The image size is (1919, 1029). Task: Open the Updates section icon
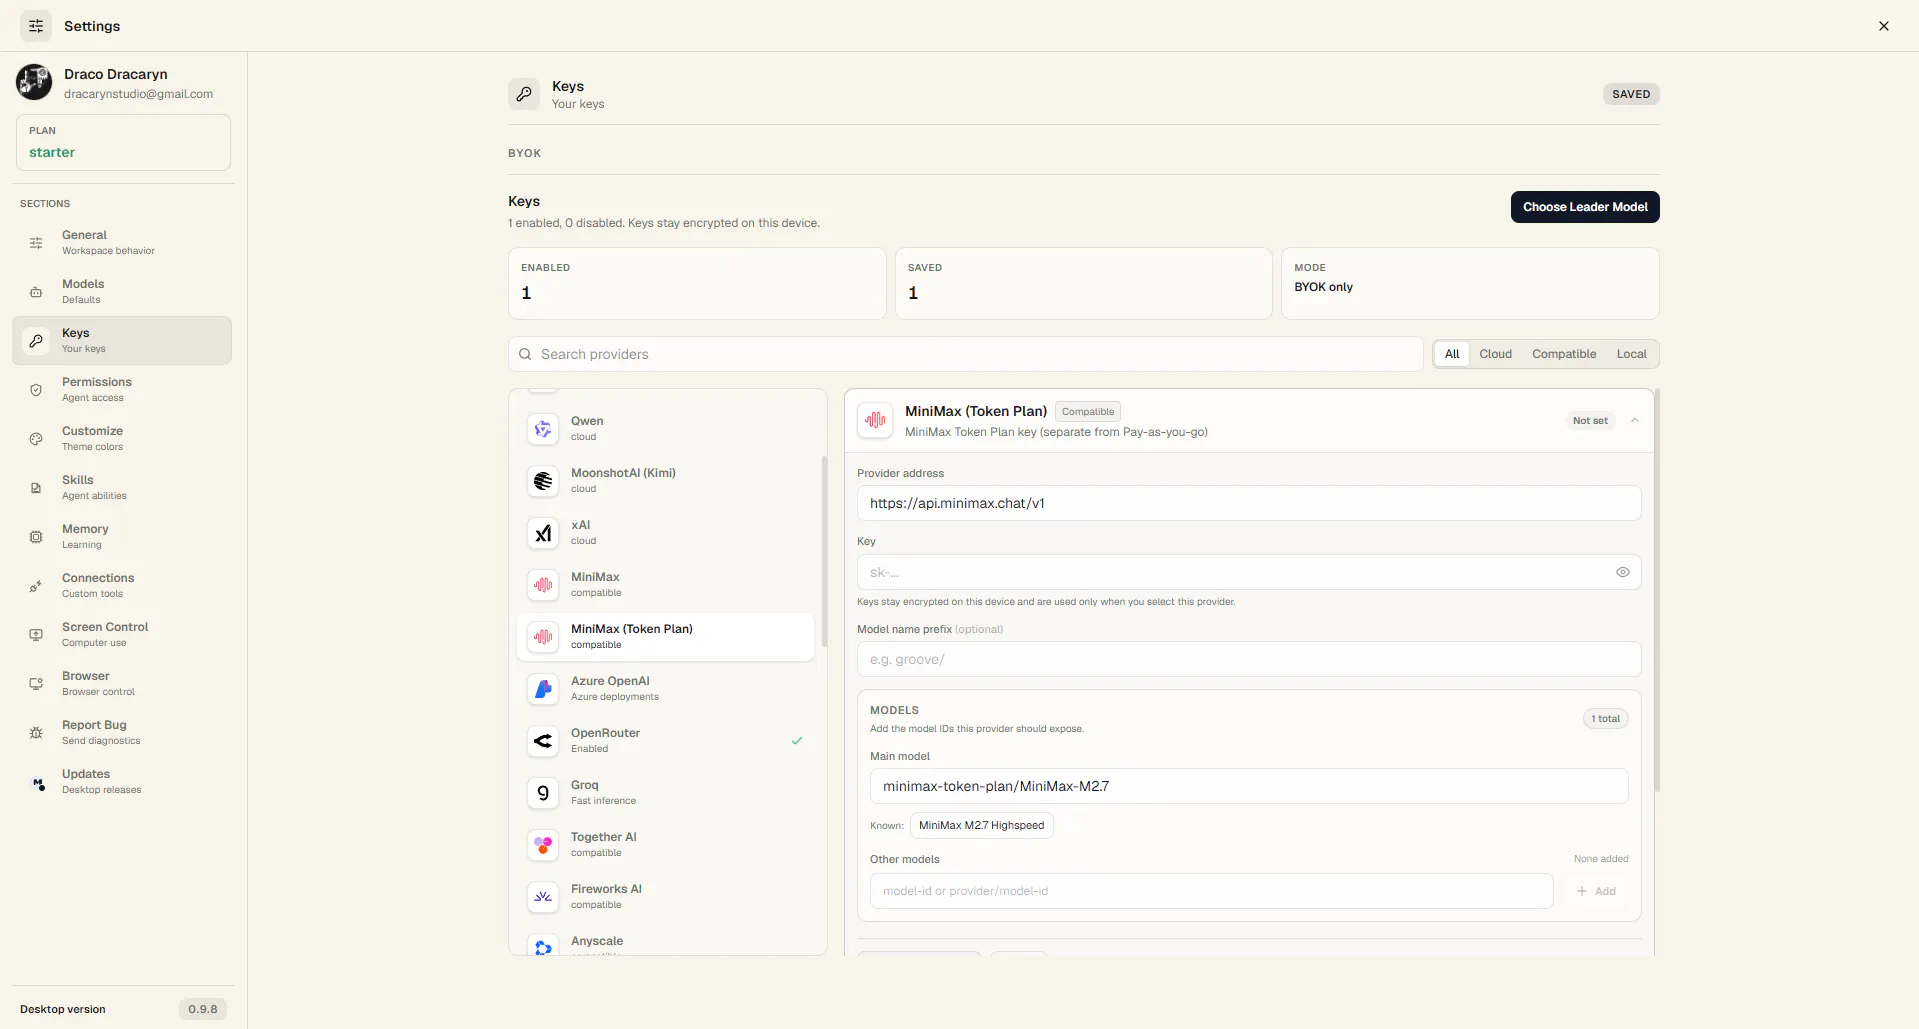click(x=37, y=783)
